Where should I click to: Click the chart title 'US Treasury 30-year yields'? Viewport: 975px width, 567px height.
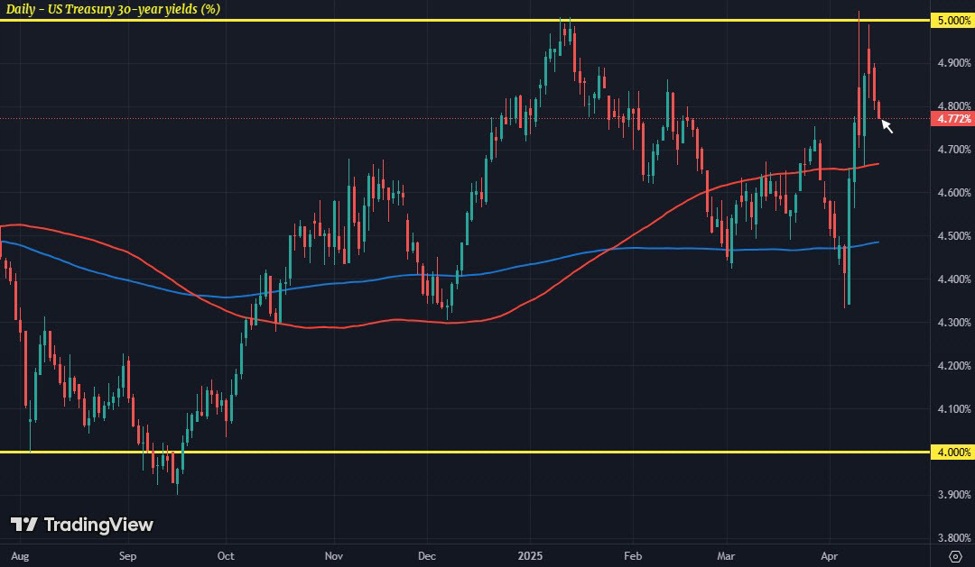111,9
